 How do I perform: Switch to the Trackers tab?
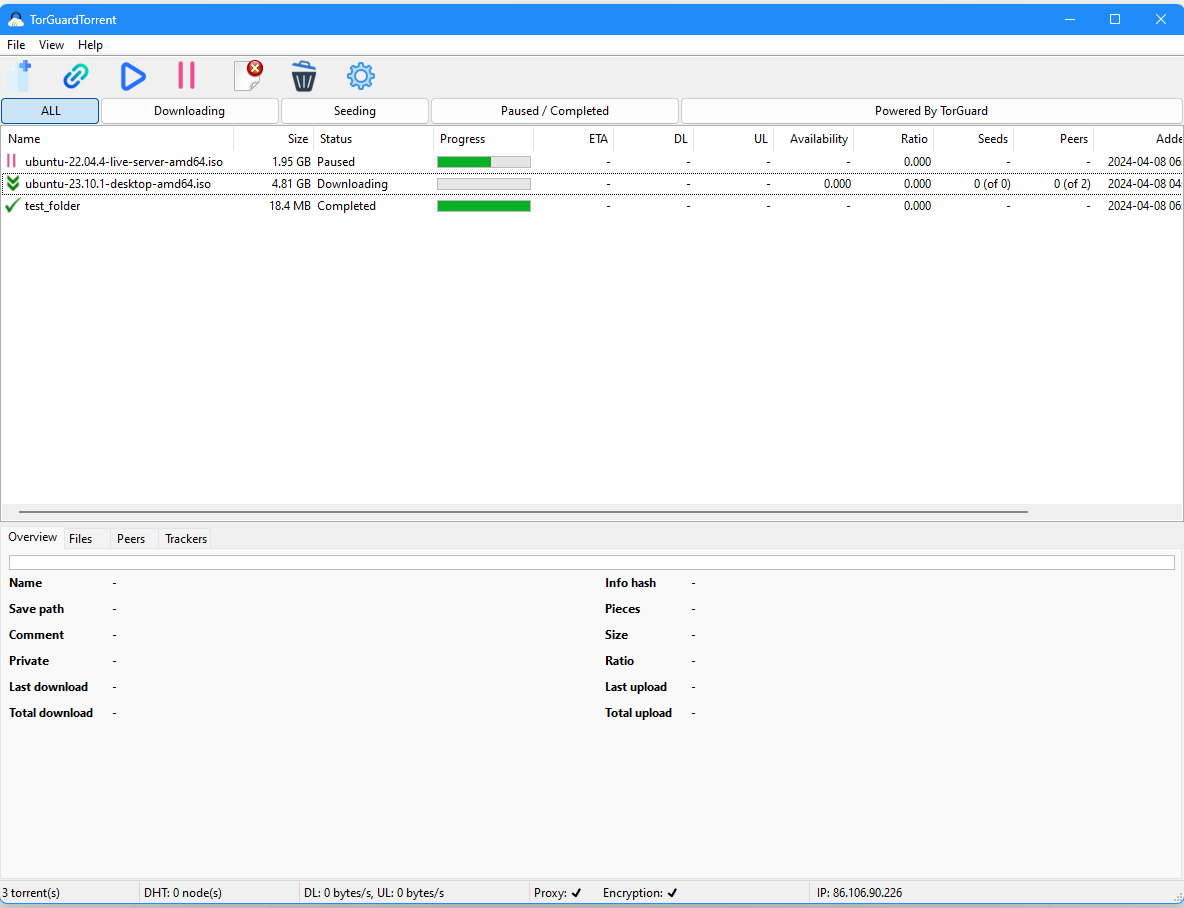(185, 538)
